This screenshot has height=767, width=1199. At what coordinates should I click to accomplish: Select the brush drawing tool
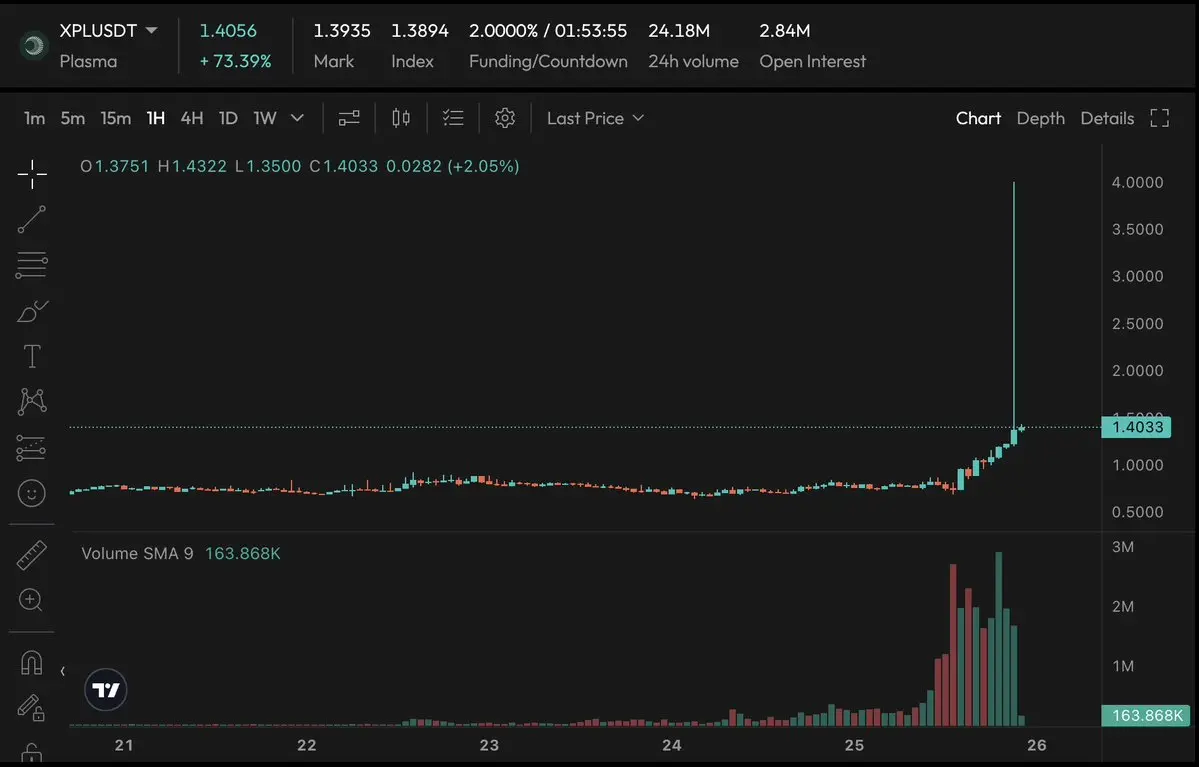[x=32, y=311]
